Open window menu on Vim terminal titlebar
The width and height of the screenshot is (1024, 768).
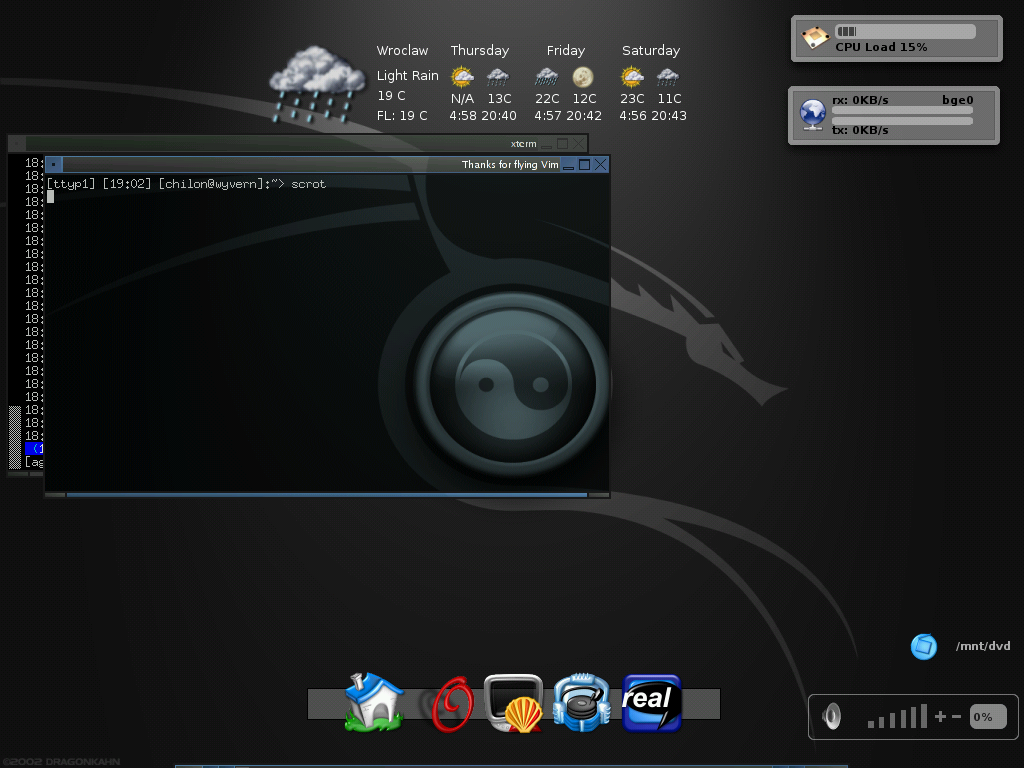tap(54, 165)
